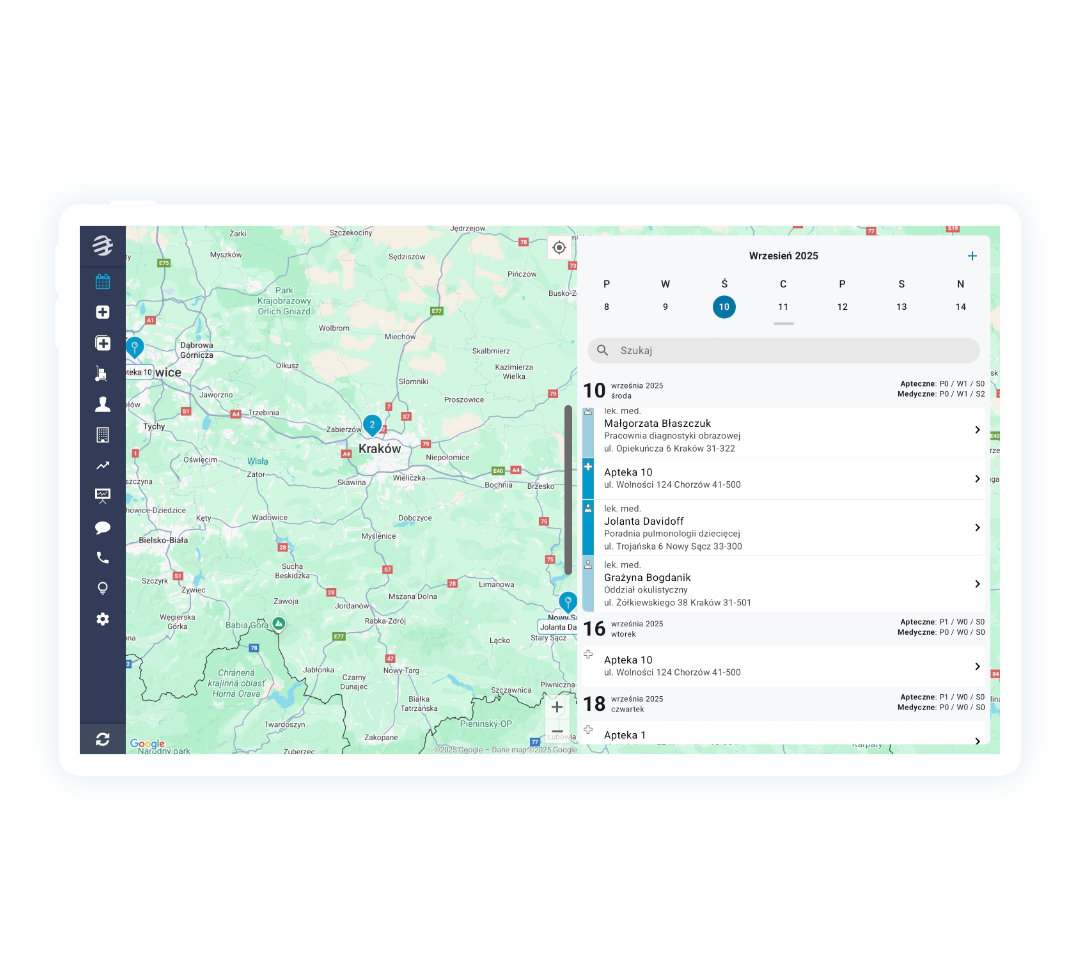
Task: Click the Małgorzata Błaszczuk name
Action: (x=657, y=424)
